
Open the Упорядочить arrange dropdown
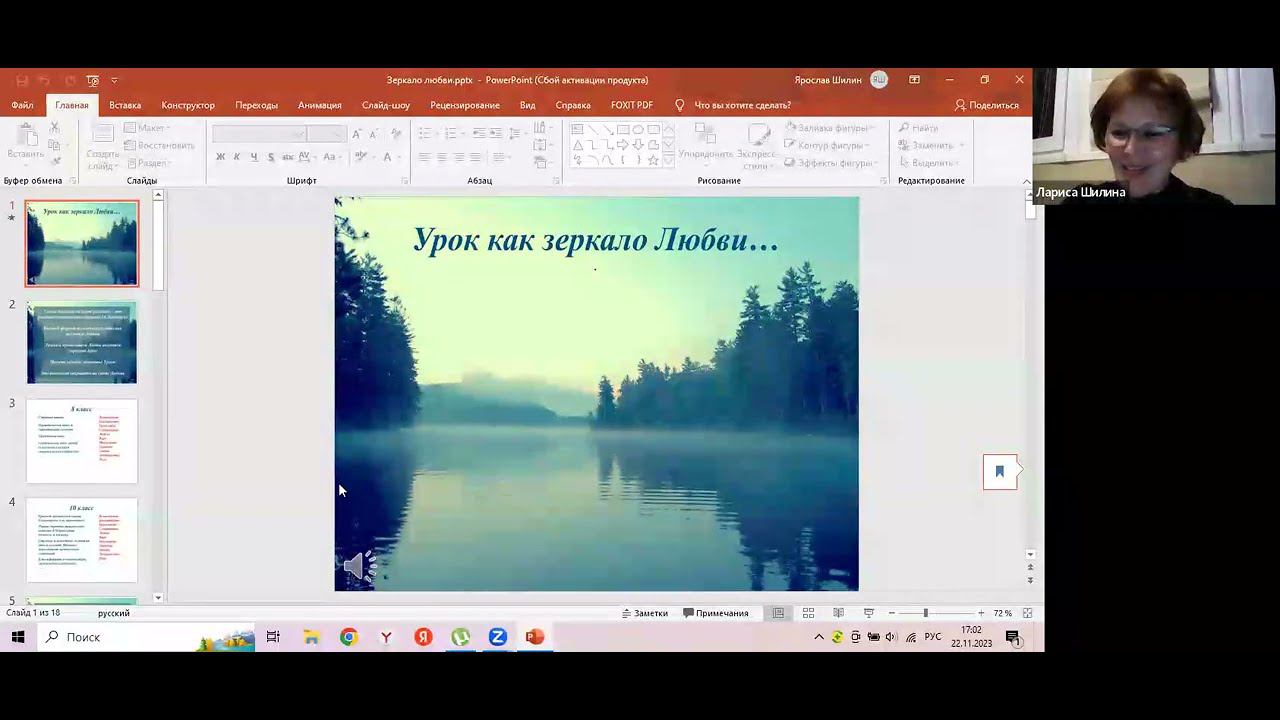click(706, 142)
